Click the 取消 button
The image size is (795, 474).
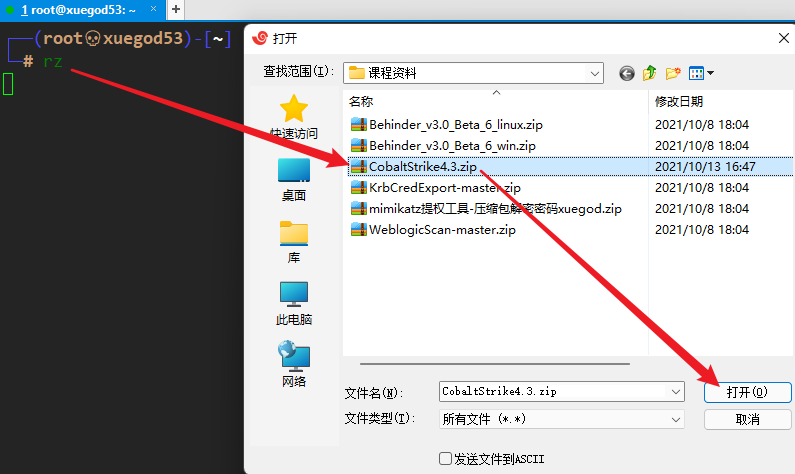(x=747, y=420)
